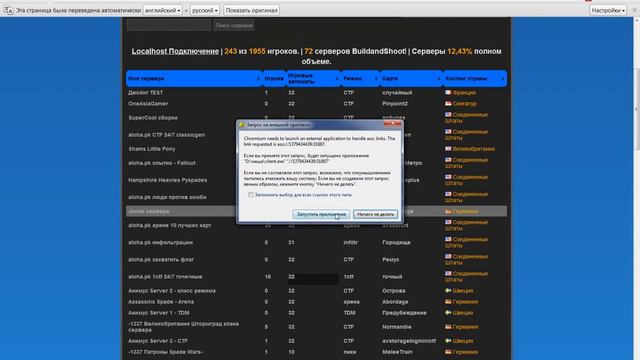Viewport: 640px width, 360px height.
Task: Open the "Настройки" translation settings dropdown
Action: tap(608, 10)
